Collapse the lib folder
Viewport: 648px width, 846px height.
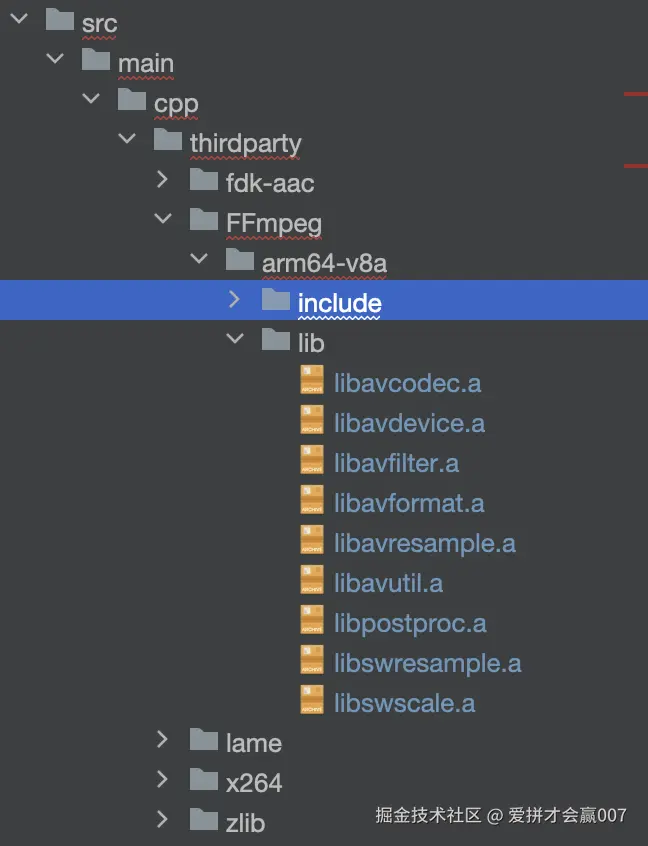[x=234, y=340]
